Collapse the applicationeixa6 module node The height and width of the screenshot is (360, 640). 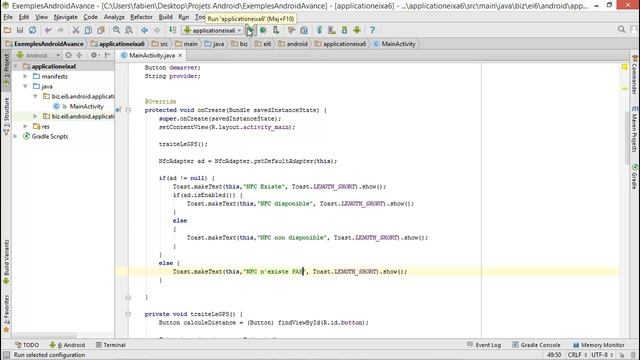point(16,66)
